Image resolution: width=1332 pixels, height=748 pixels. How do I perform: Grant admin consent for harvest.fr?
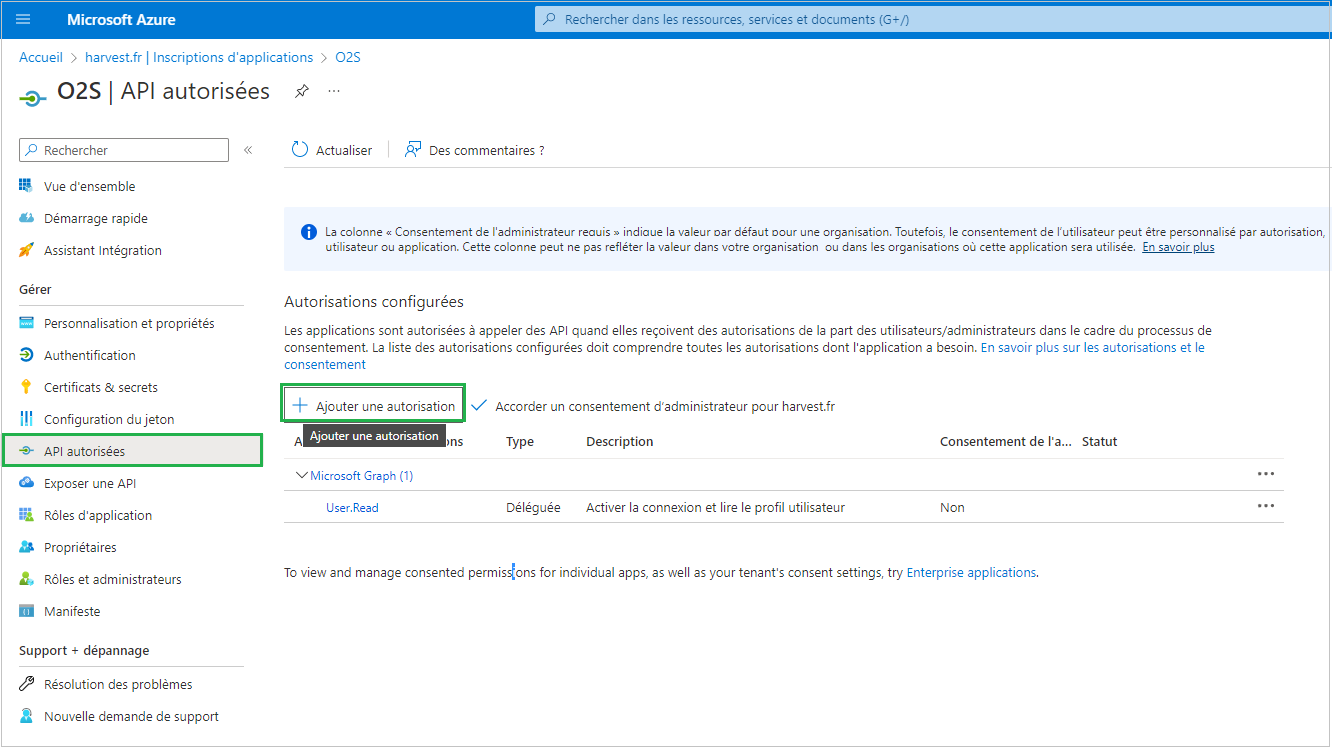click(x=653, y=406)
